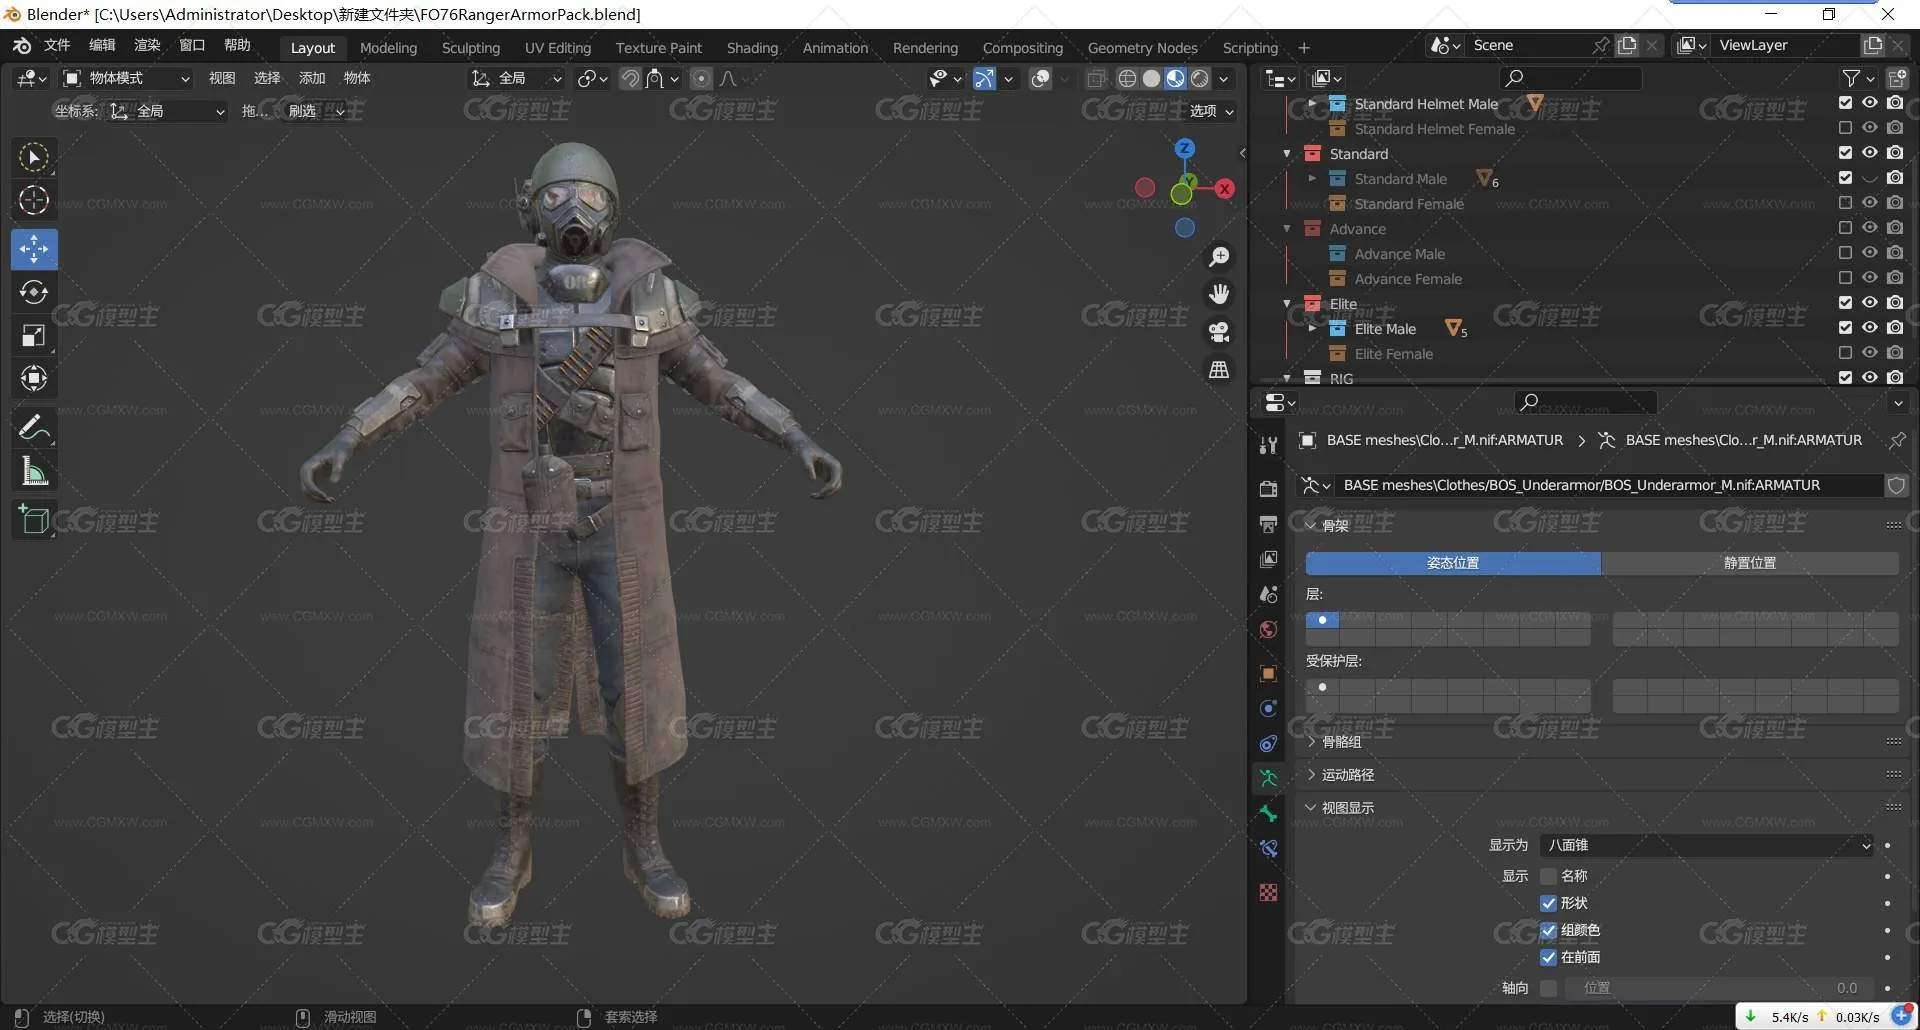The height and width of the screenshot is (1030, 1920).
Task: Toggle proportional editing in header
Action: 701,78
